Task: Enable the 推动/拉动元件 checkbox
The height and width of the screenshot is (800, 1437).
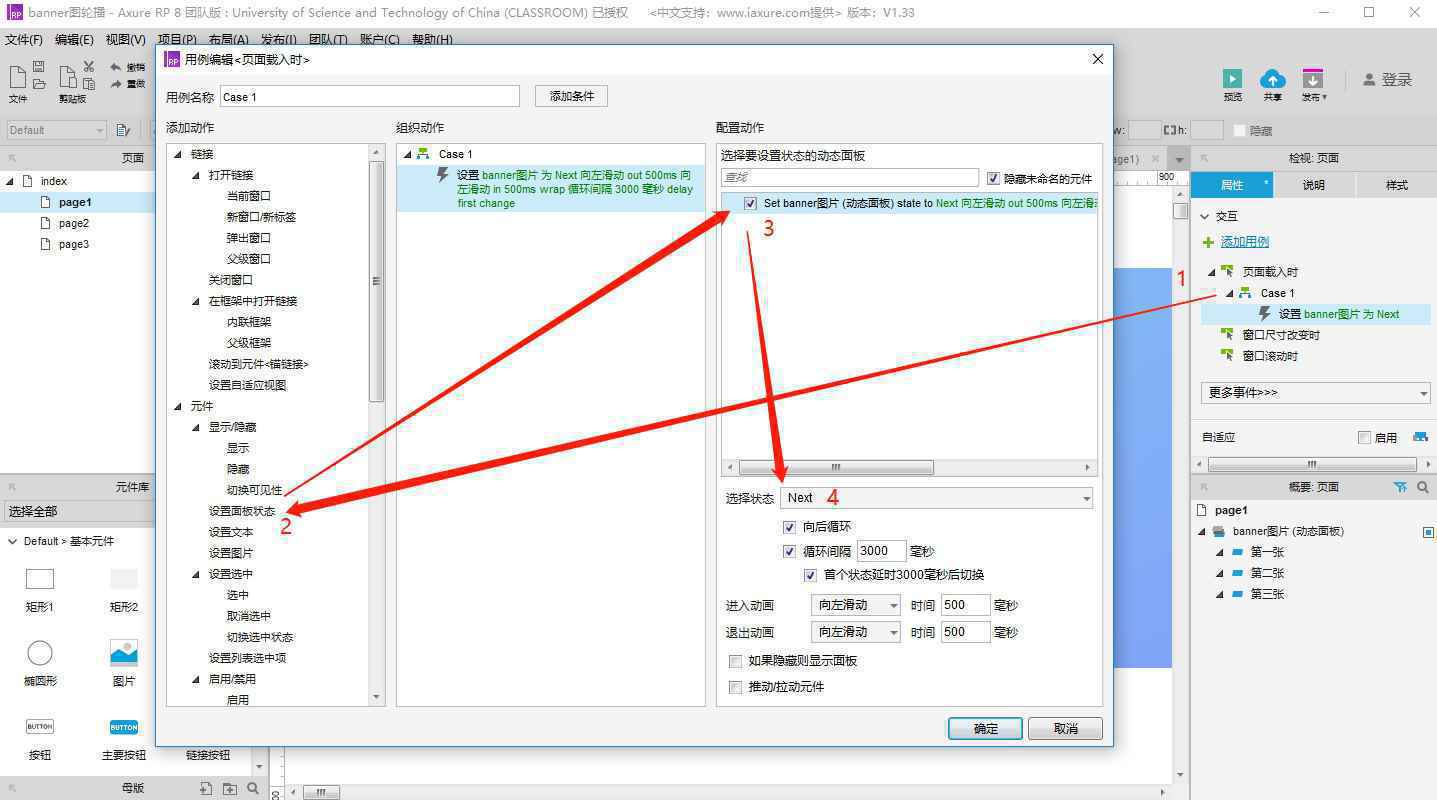Action: (x=736, y=687)
